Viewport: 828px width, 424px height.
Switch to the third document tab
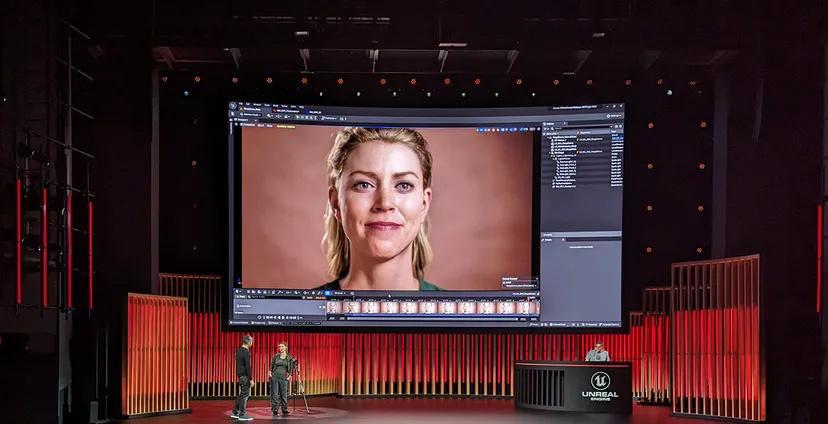pos(315,112)
